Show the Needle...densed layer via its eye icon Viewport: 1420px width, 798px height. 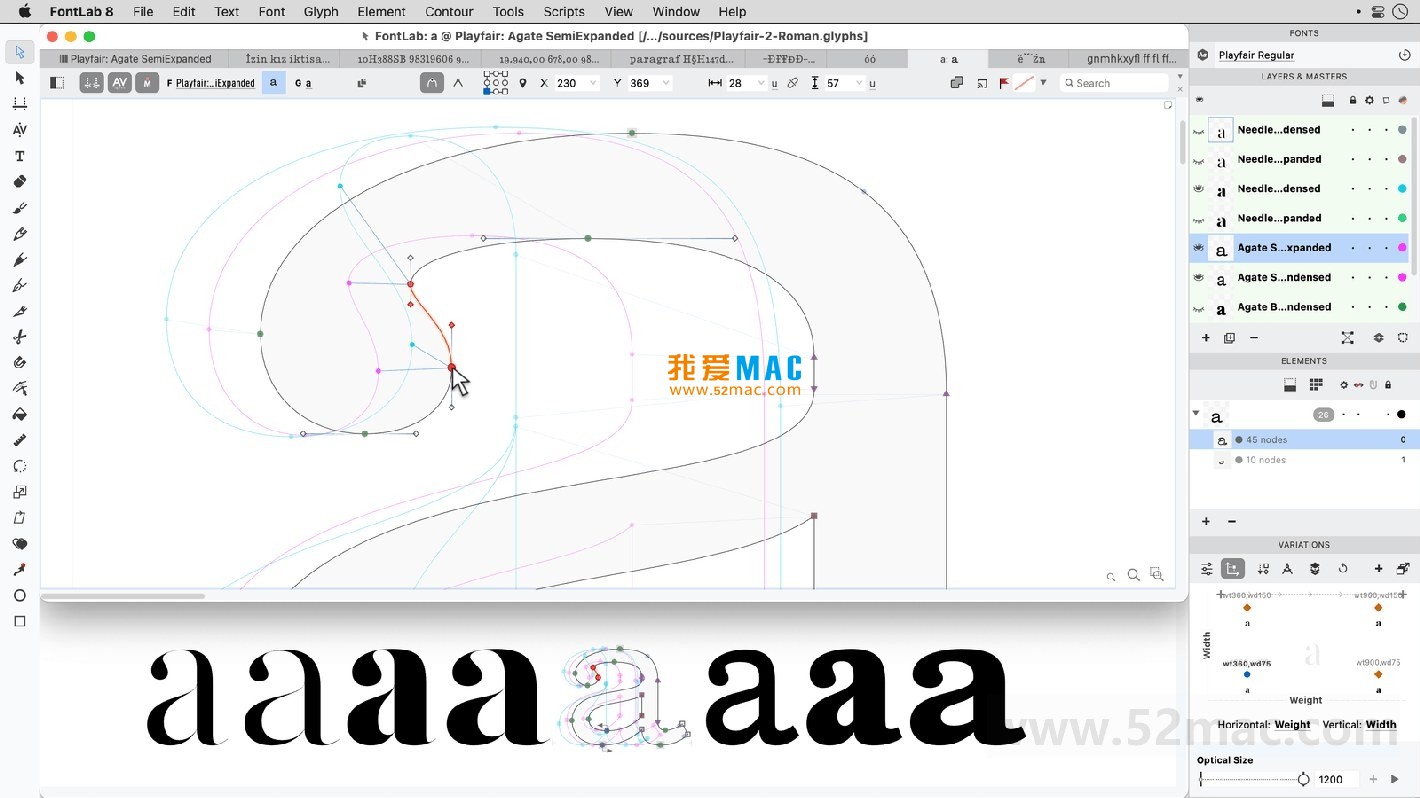tap(1199, 130)
